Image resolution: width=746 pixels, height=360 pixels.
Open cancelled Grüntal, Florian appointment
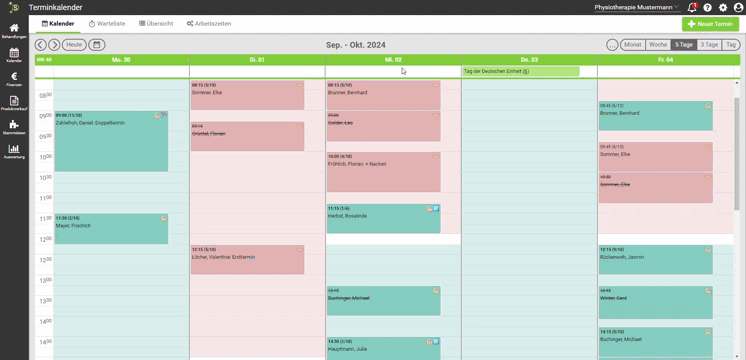coord(247,136)
